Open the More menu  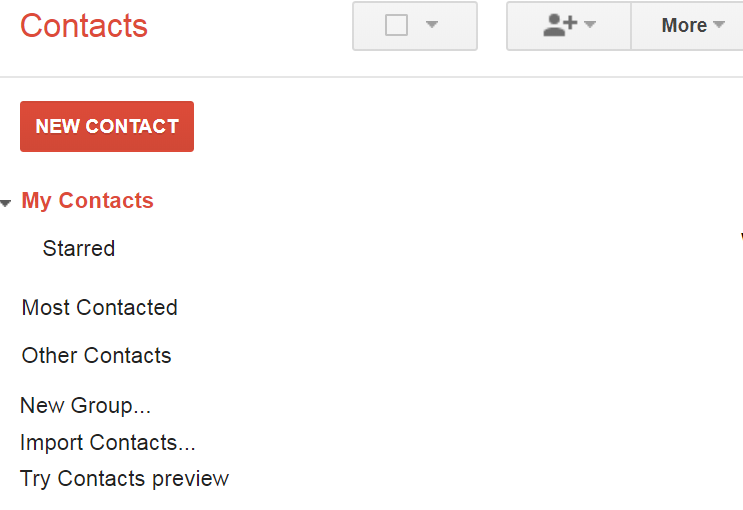click(x=684, y=26)
